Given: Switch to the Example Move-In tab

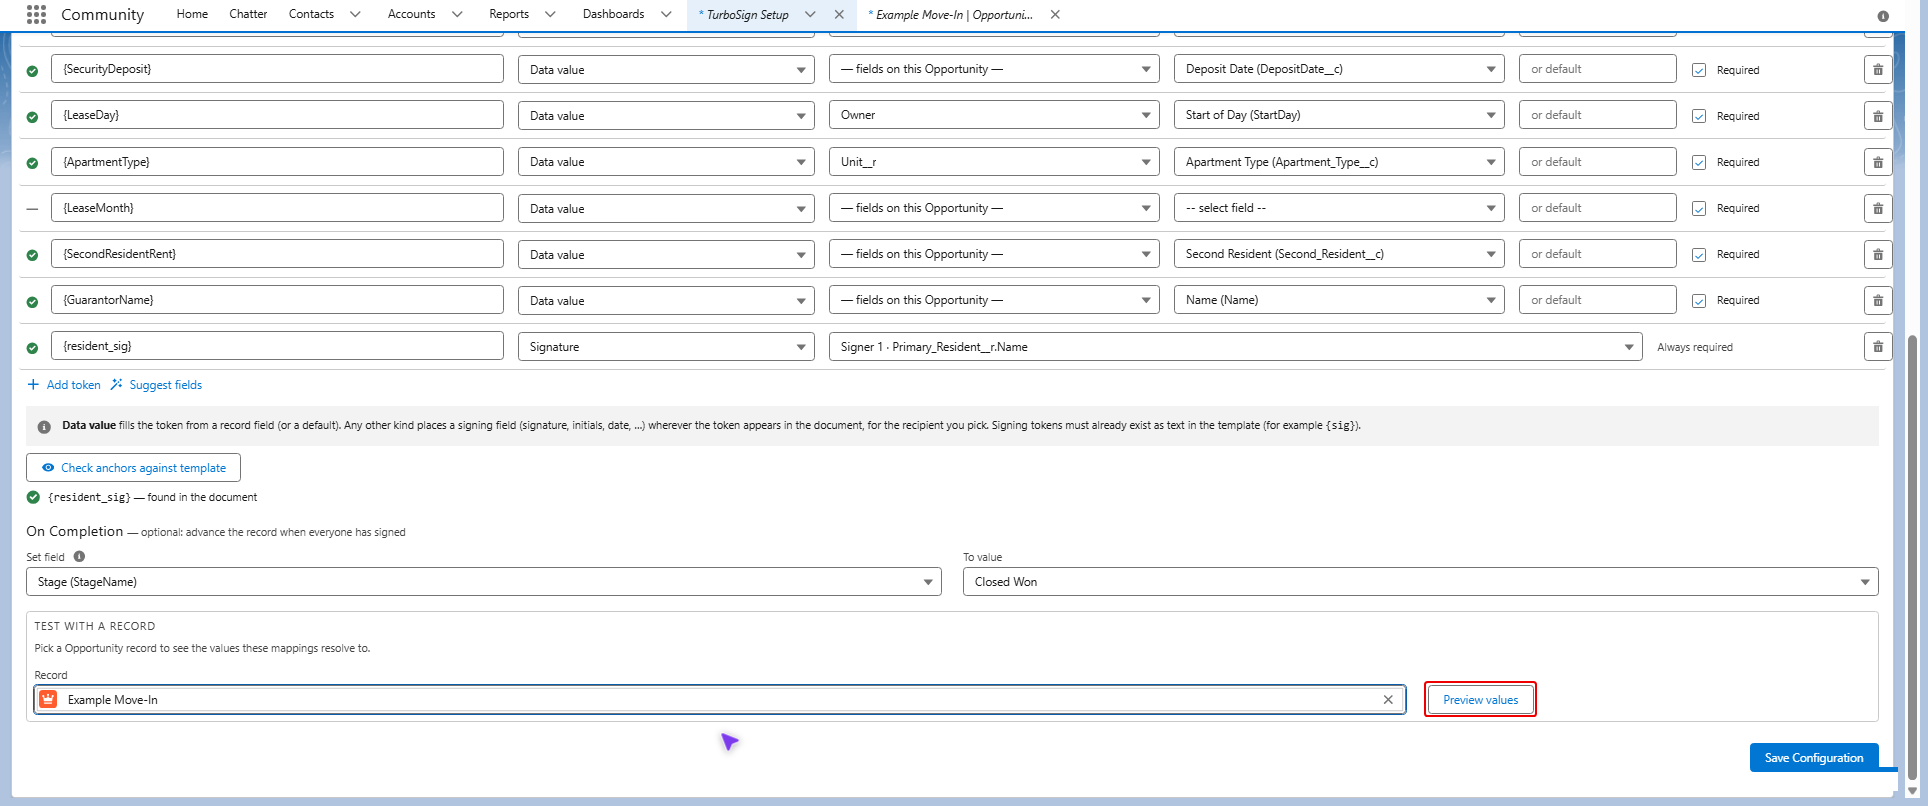Looking at the screenshot, I should point(951,15).
